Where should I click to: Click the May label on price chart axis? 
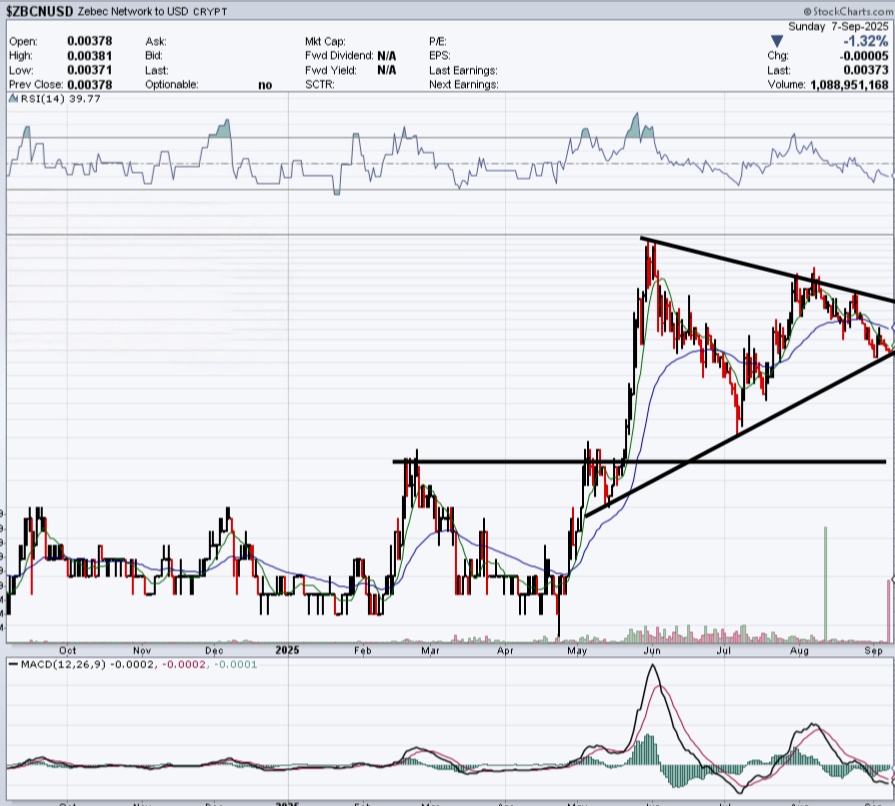(577, 650)
